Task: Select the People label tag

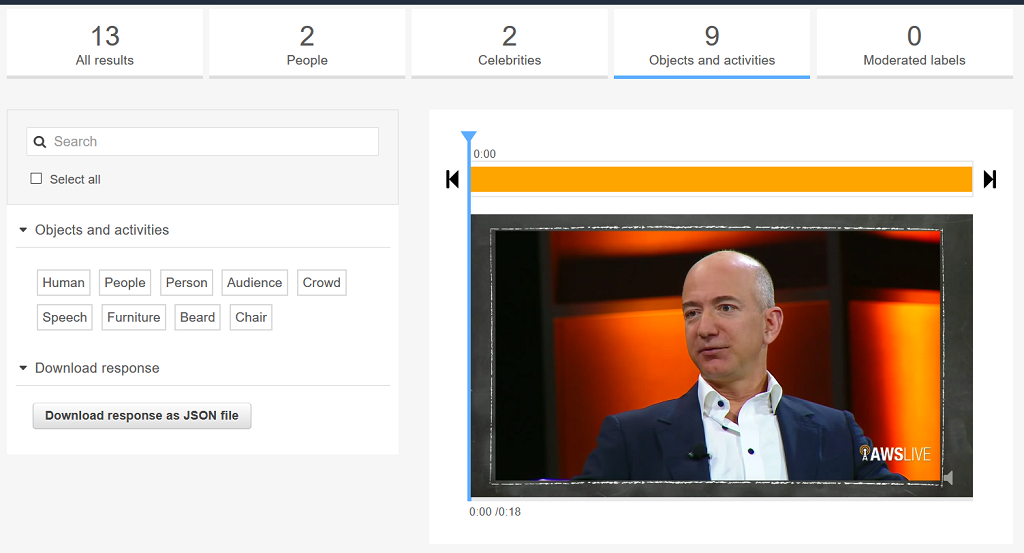Action: coord(125,283)
